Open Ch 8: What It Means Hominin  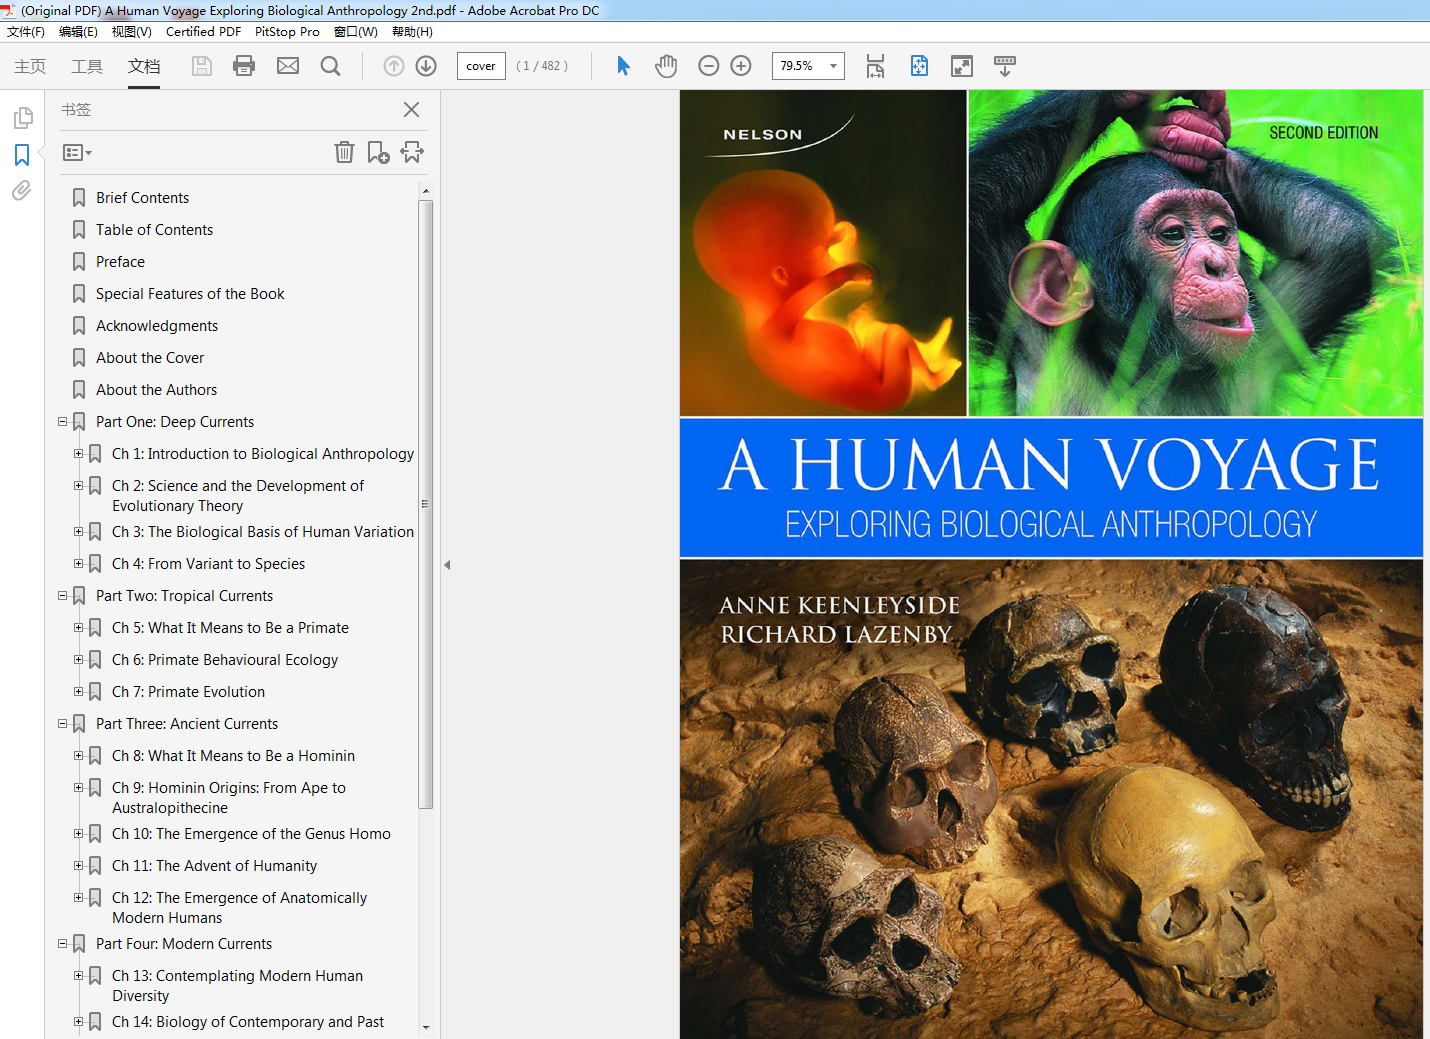pyautogui.click(x=233, y=756)
